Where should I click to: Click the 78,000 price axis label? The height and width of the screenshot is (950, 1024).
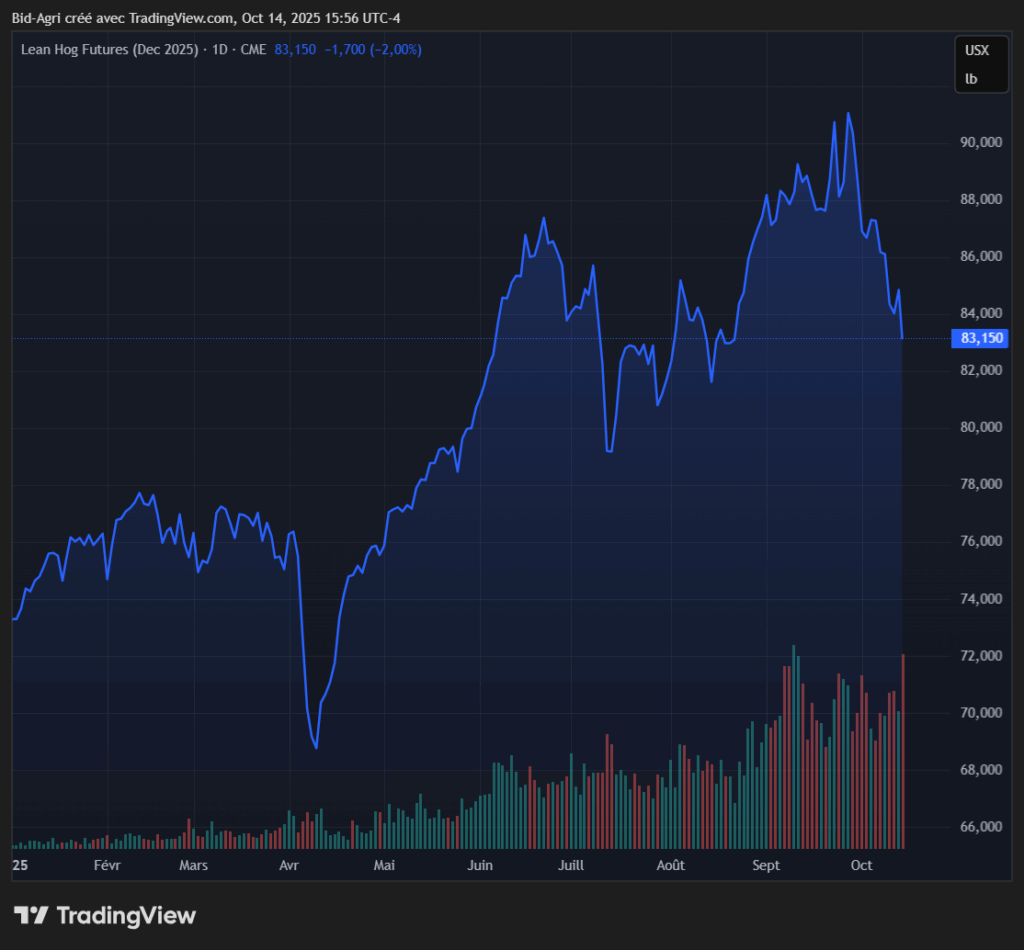point(980,485)
